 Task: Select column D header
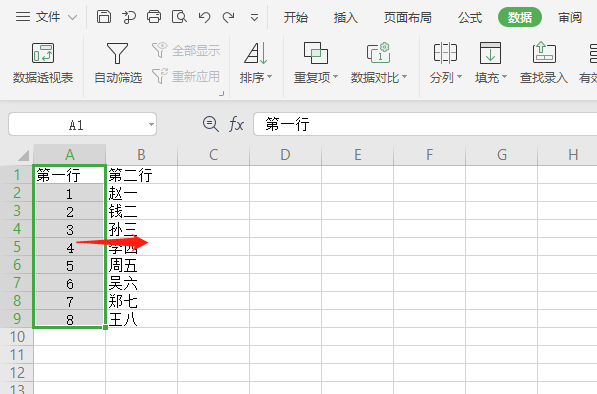click(x=285, y=155)
